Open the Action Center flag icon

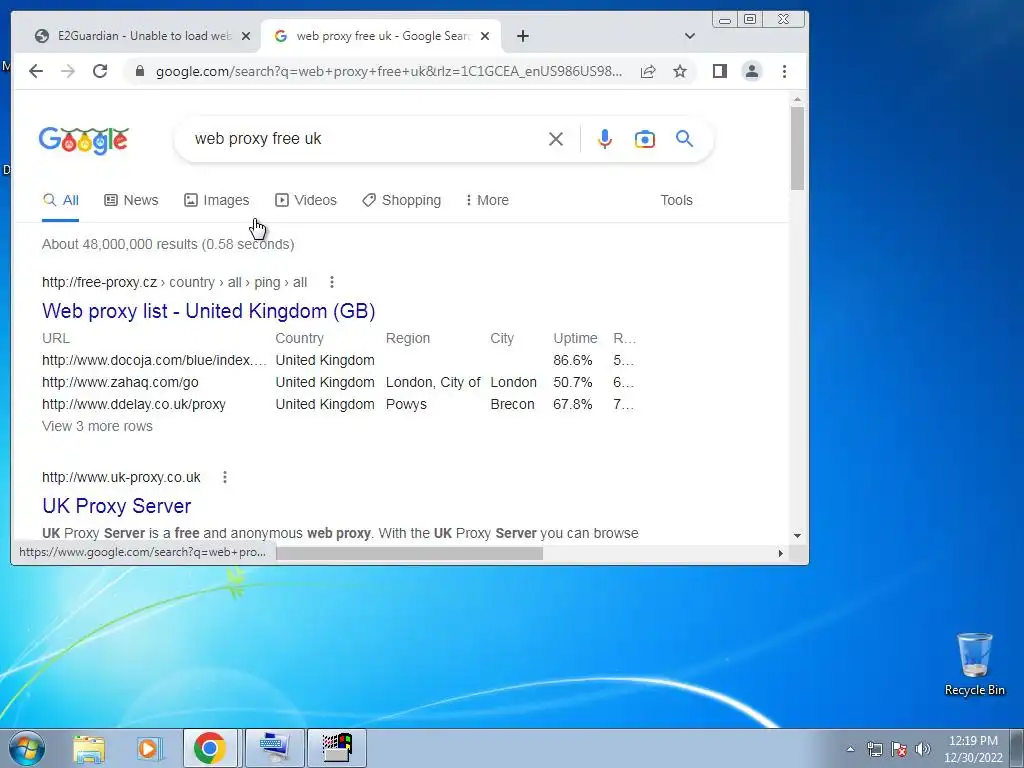899,749
